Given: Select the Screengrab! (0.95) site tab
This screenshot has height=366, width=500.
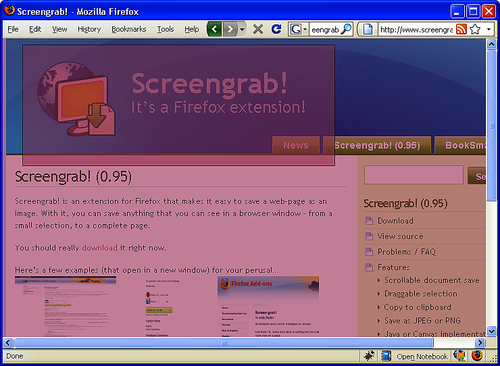Looking at the screenshot, I should (377, 145).
